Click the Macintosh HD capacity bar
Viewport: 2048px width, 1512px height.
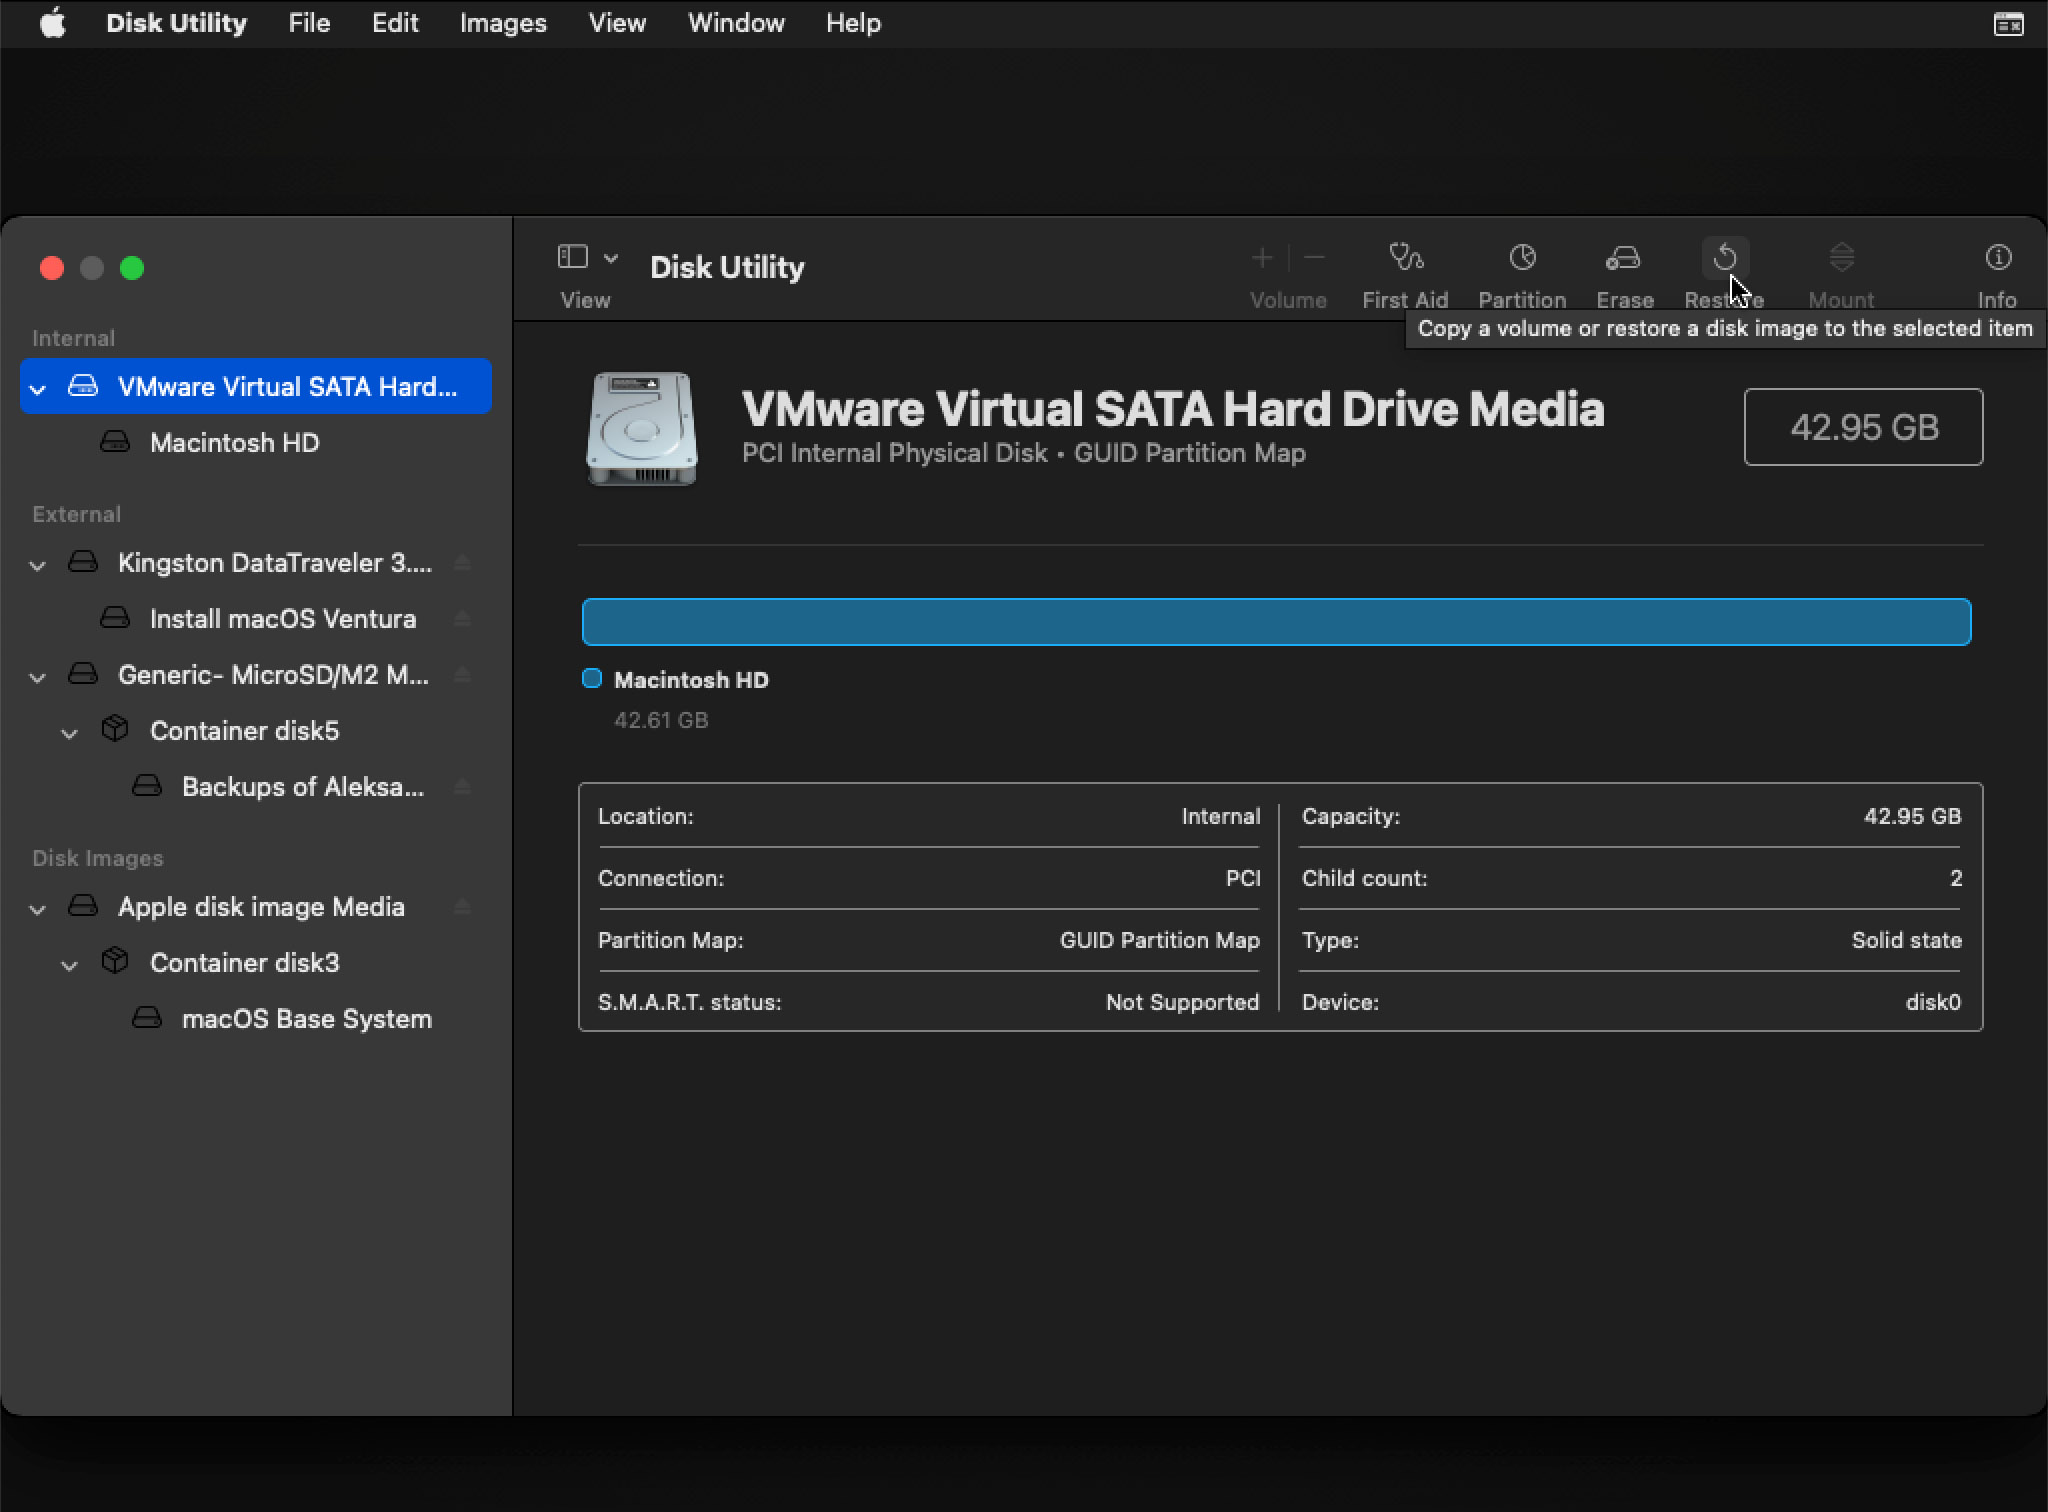1280,622
